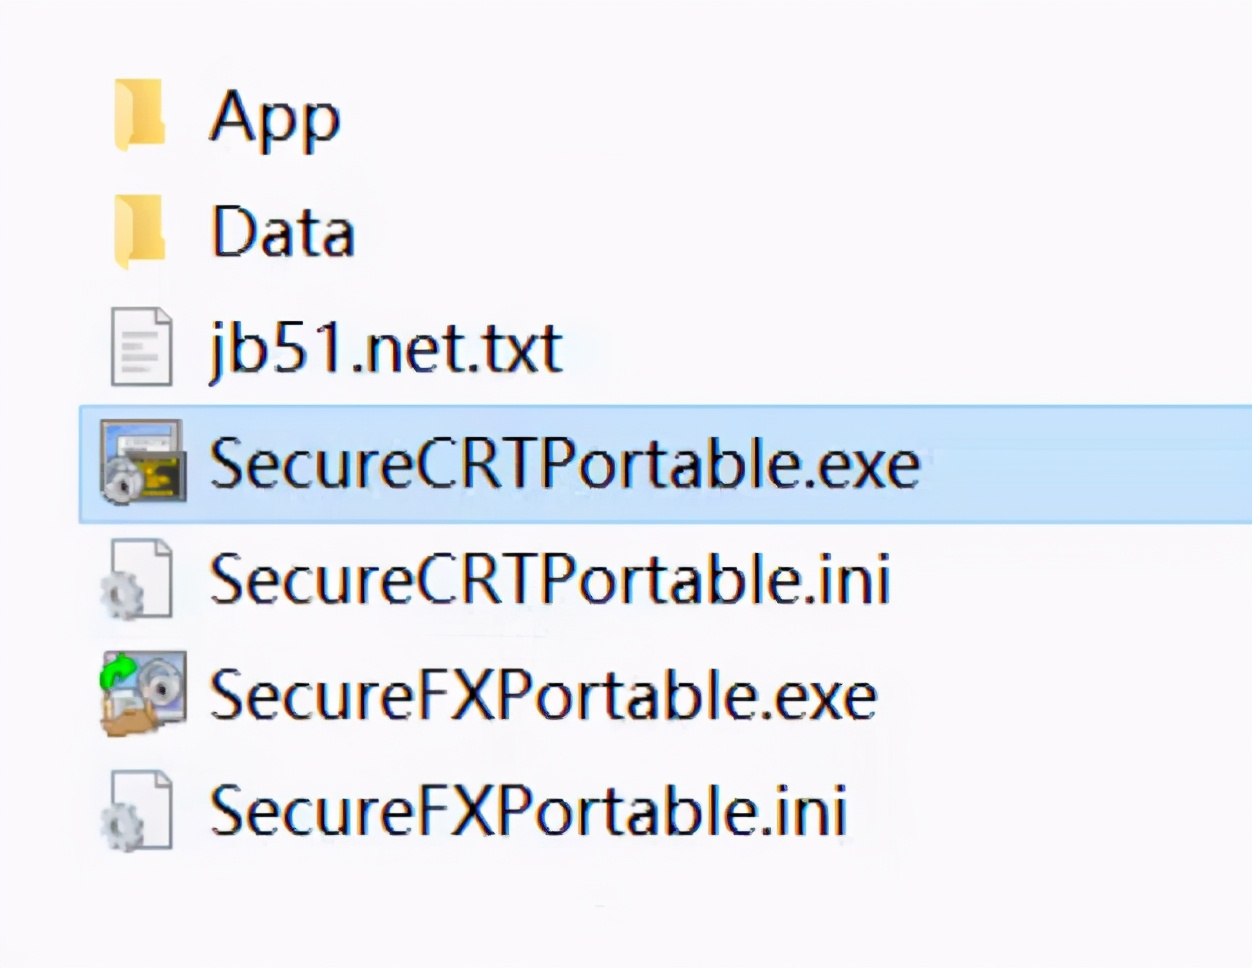The width and height of the screenshot is (1252, 968).
Task: Click the jb51.net.txt file name
Action: coord(386,349)
